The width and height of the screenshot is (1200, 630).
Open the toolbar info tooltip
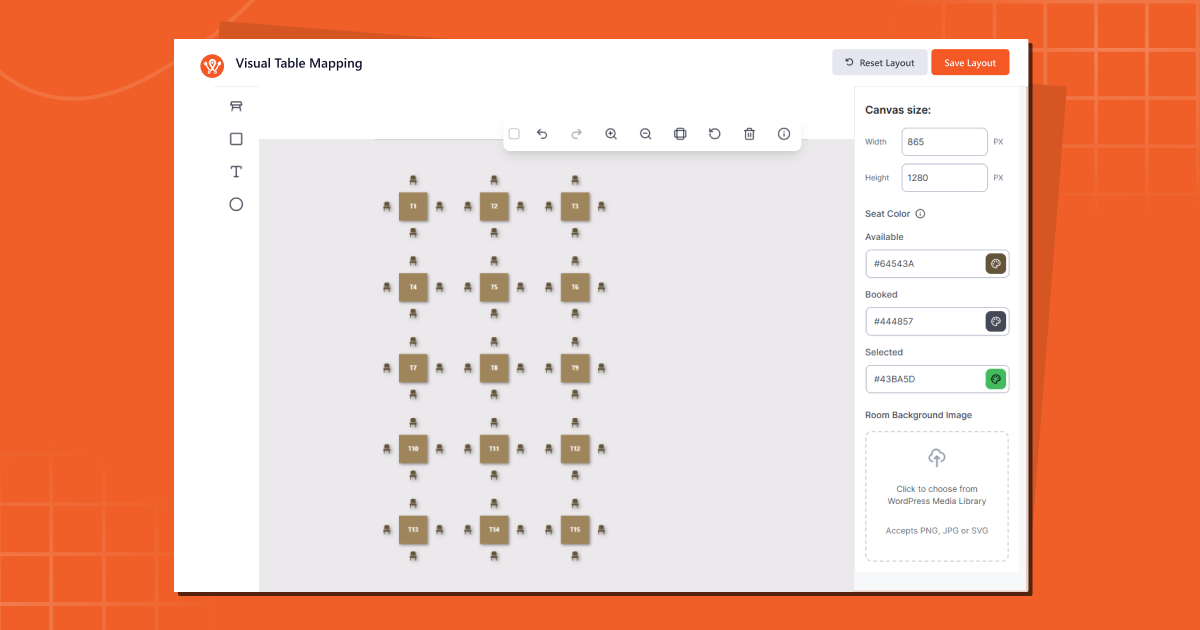click(784, 133)
